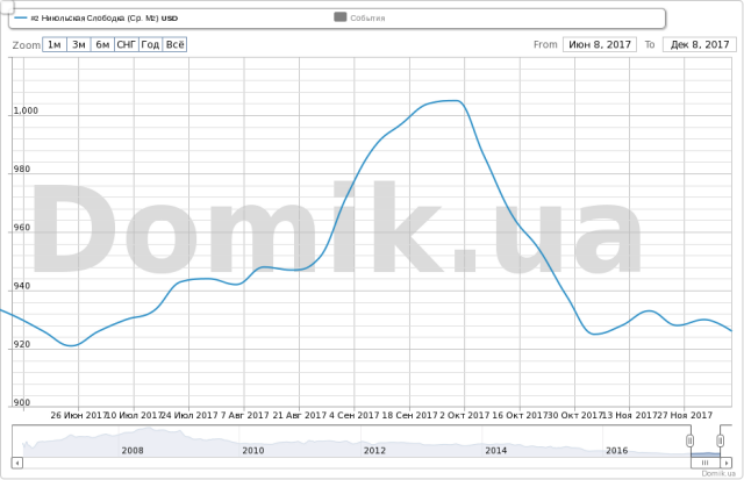Click the 4 Сен 2017 axis label
The image size is (744, 480).
[354, 415]
